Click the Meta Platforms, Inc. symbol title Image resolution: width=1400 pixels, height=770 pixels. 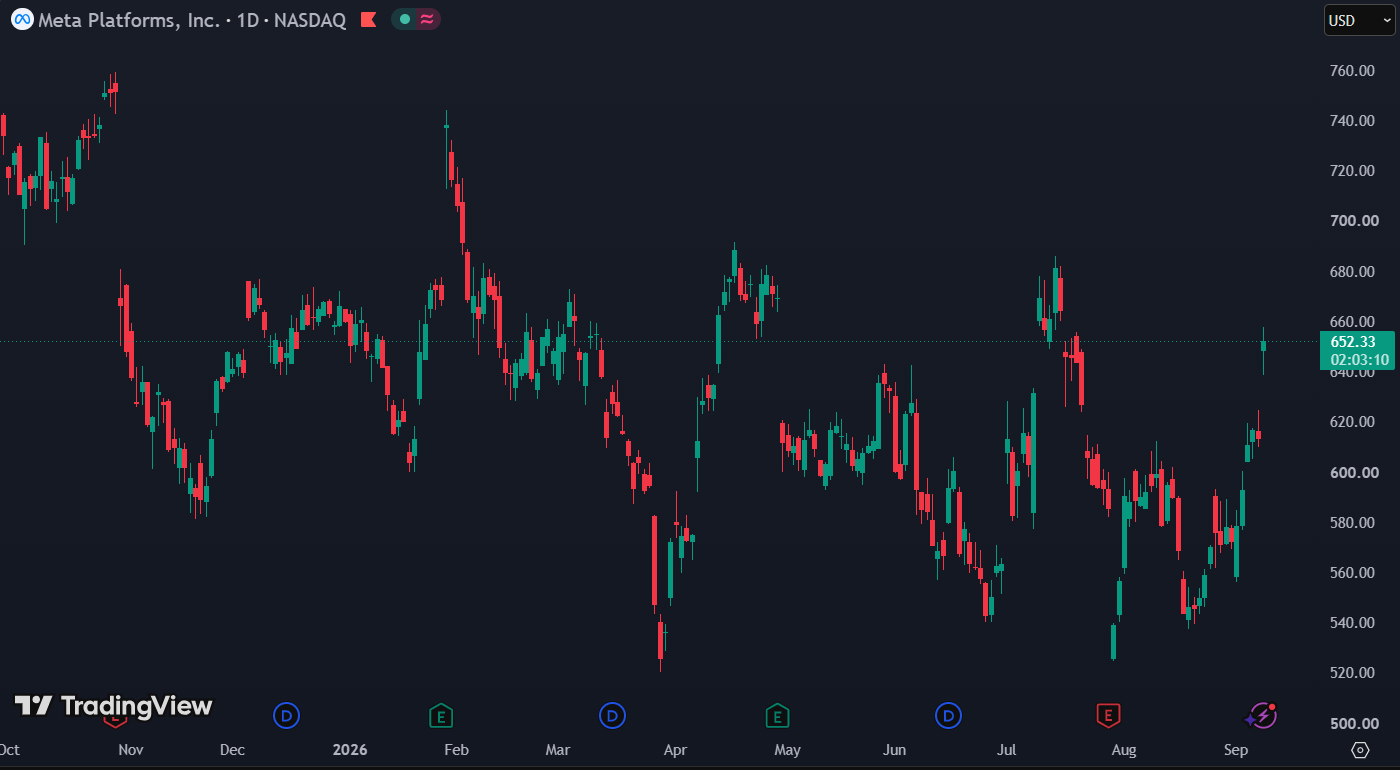[x=129, y=20]
